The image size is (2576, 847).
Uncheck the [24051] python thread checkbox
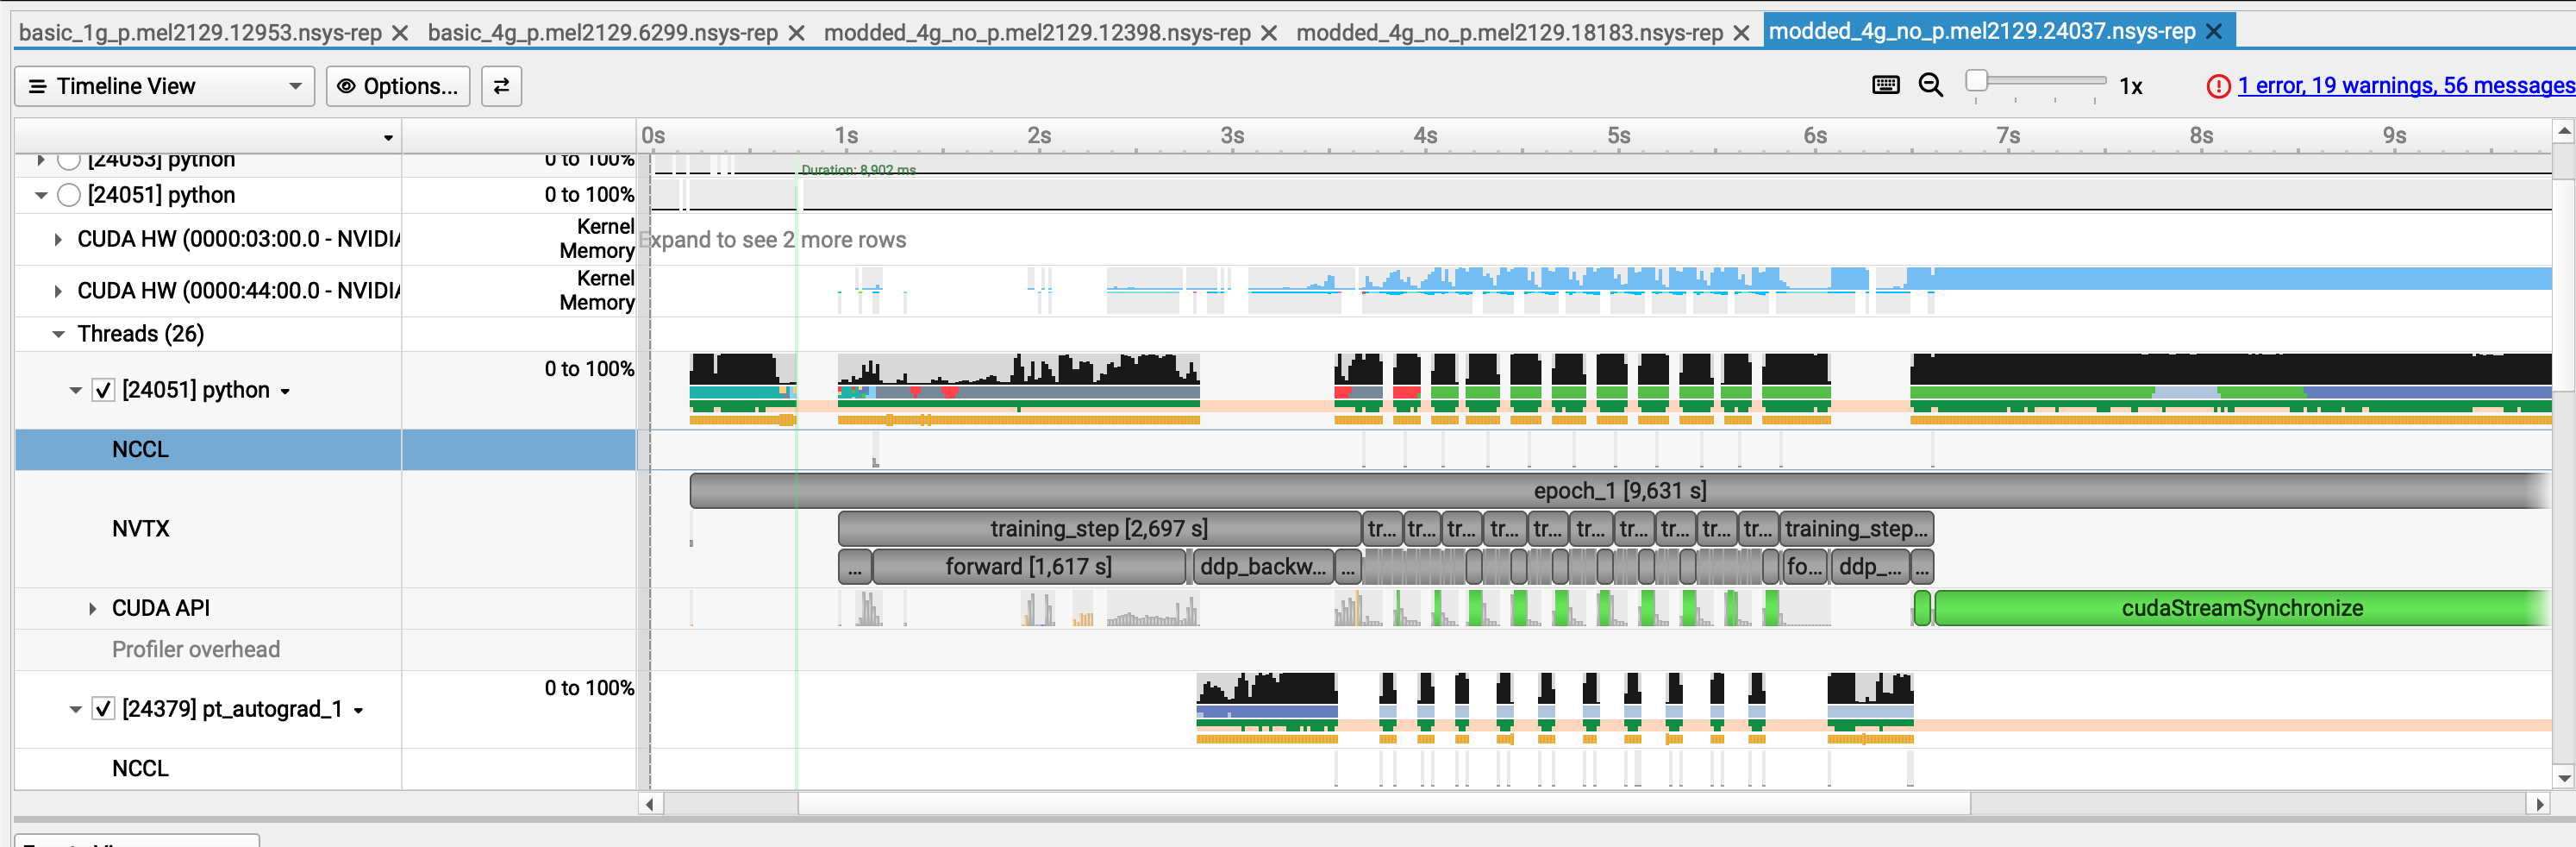[103, 390]
